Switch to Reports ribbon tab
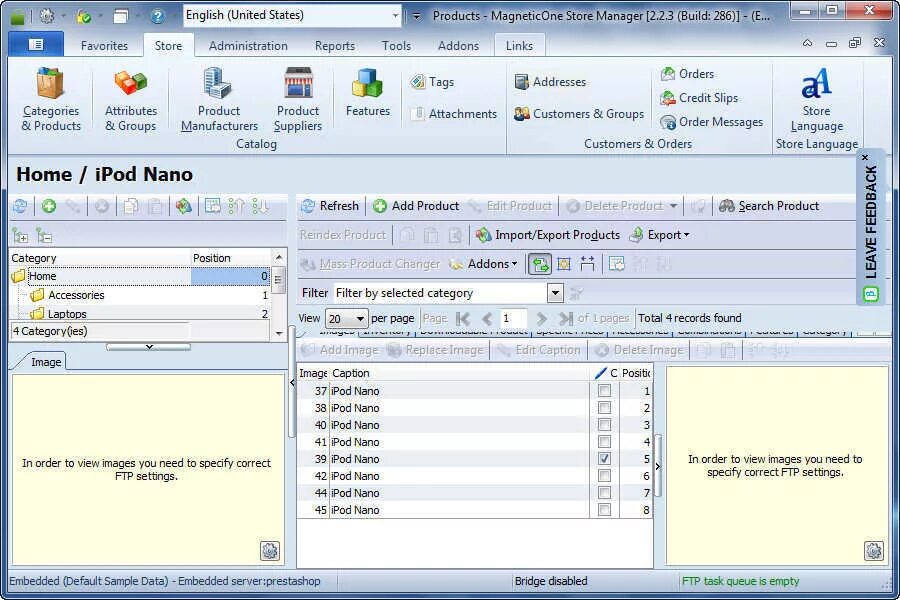Viewport: 900px width, 600px height. click(x=335, y=45)
